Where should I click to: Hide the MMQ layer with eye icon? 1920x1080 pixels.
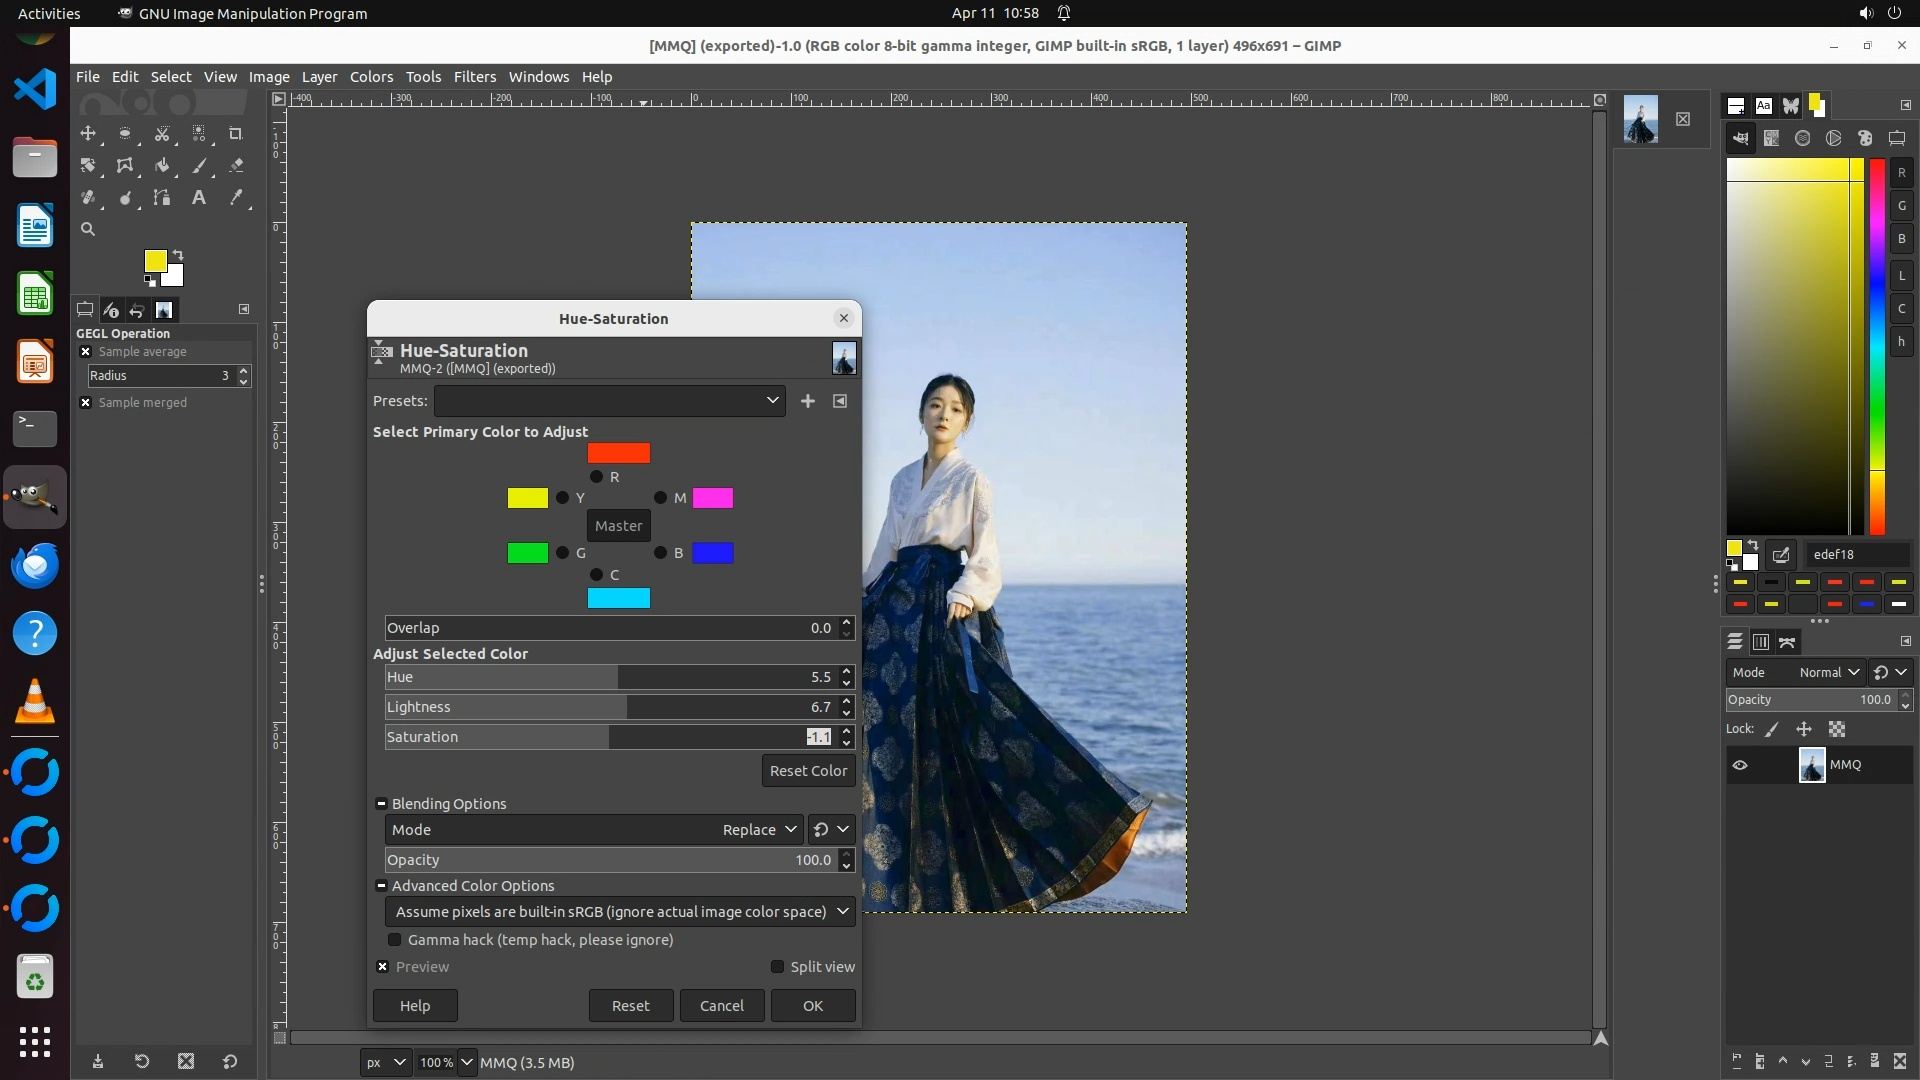point(1740,765)
